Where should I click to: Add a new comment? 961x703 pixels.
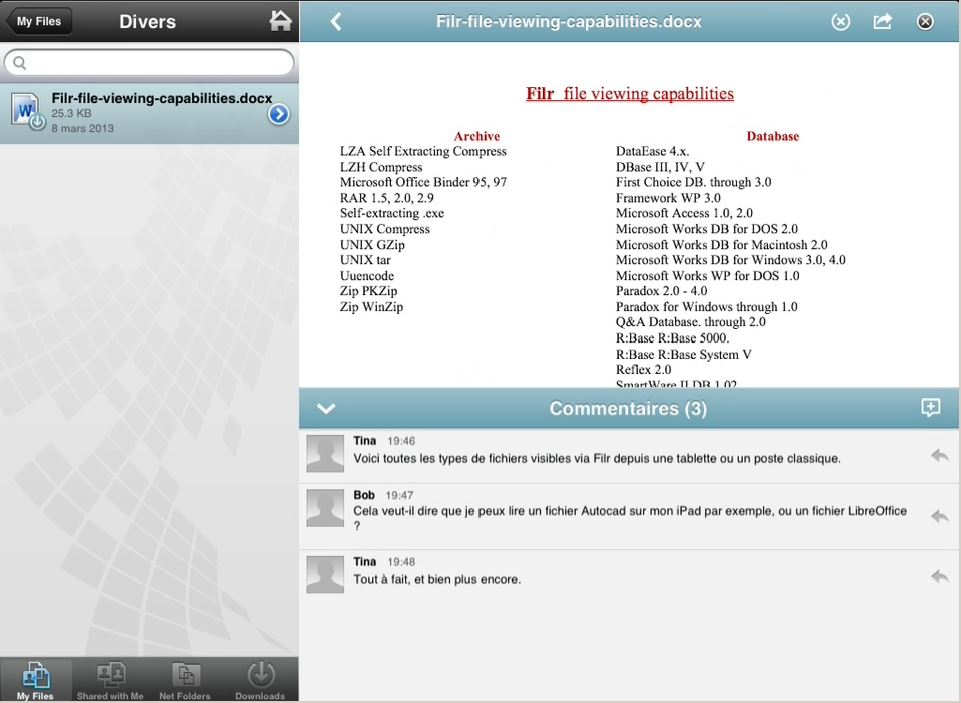(930, 408)
